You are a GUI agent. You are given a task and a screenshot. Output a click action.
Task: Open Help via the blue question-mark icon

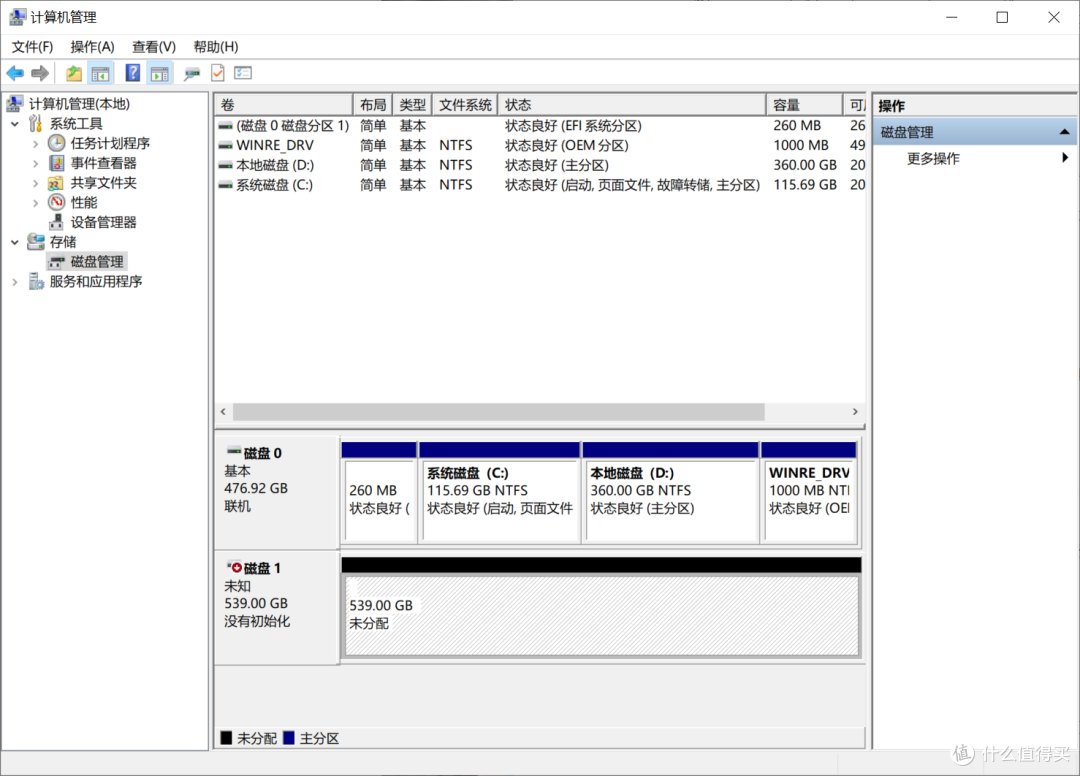(x=133, y=73)
